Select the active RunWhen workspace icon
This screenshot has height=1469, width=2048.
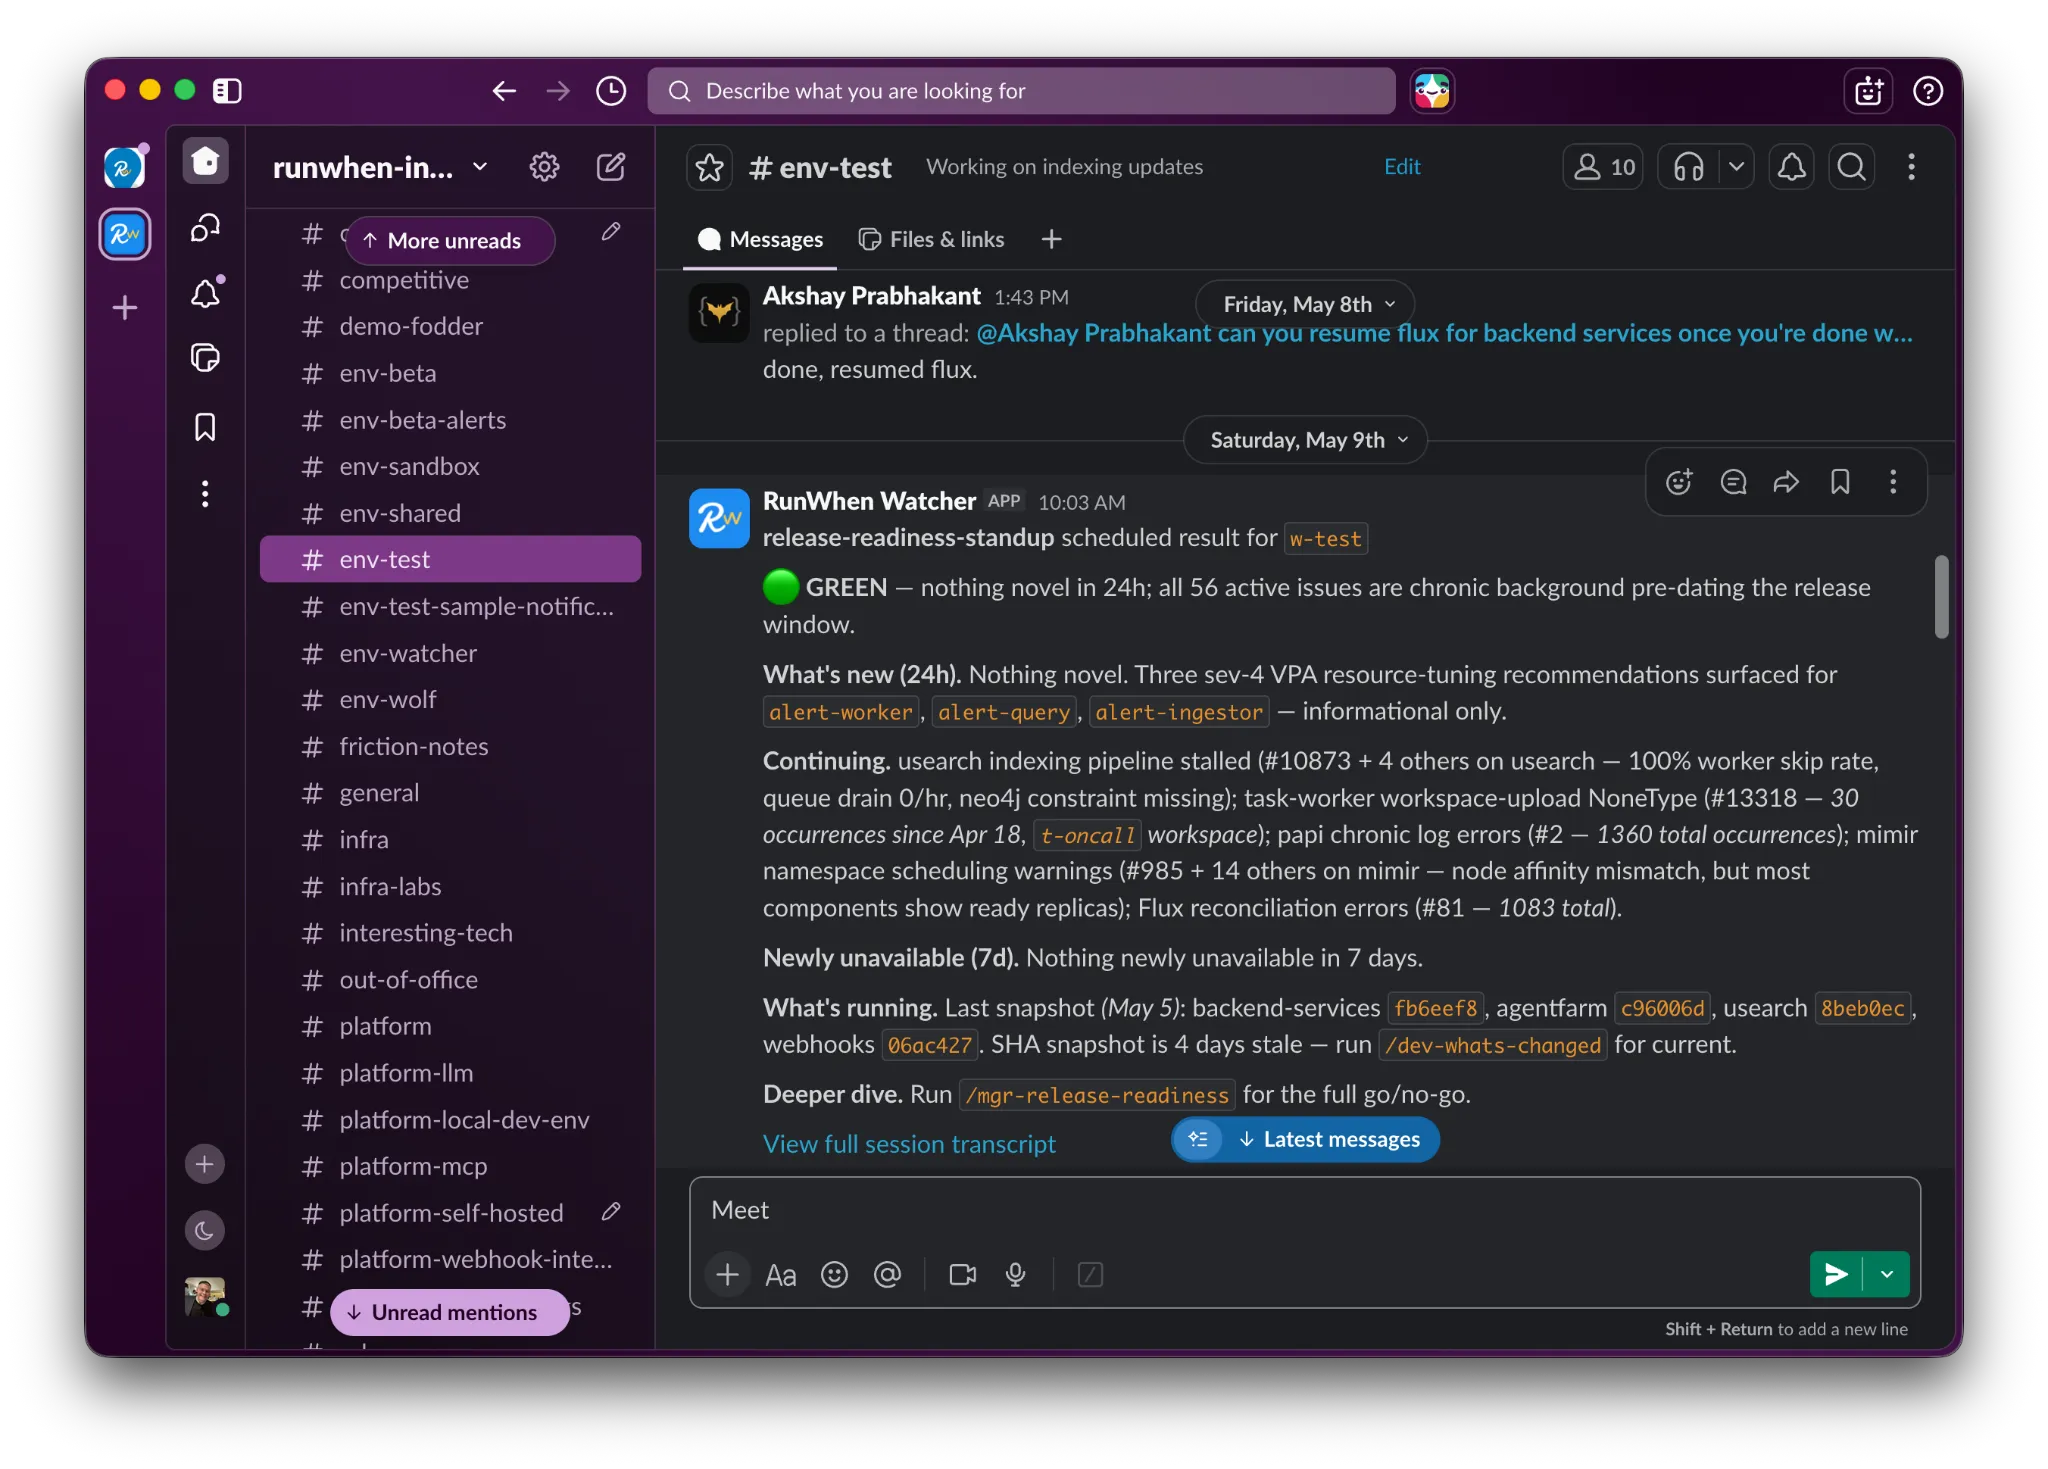tap(125, 235)
